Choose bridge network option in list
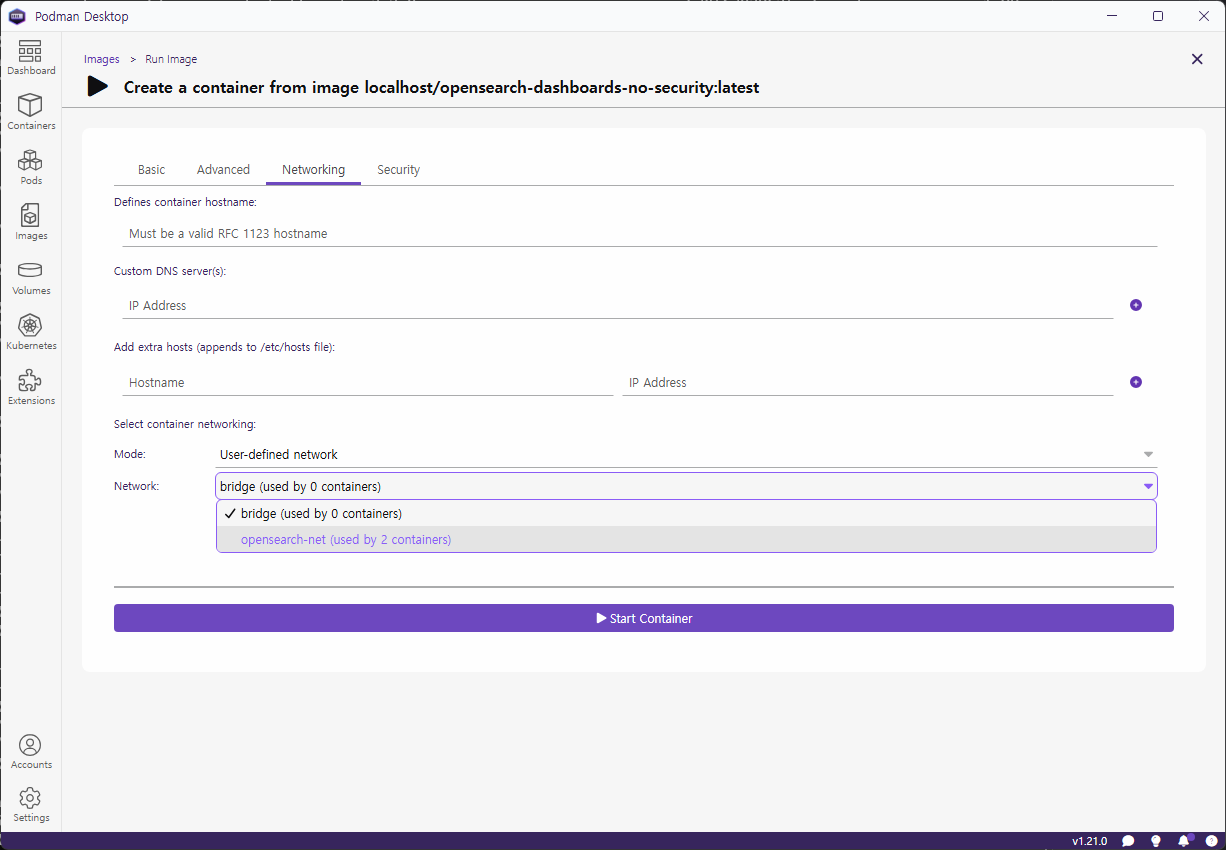The width and height of the screenshot is (1226, 850). 686,514
